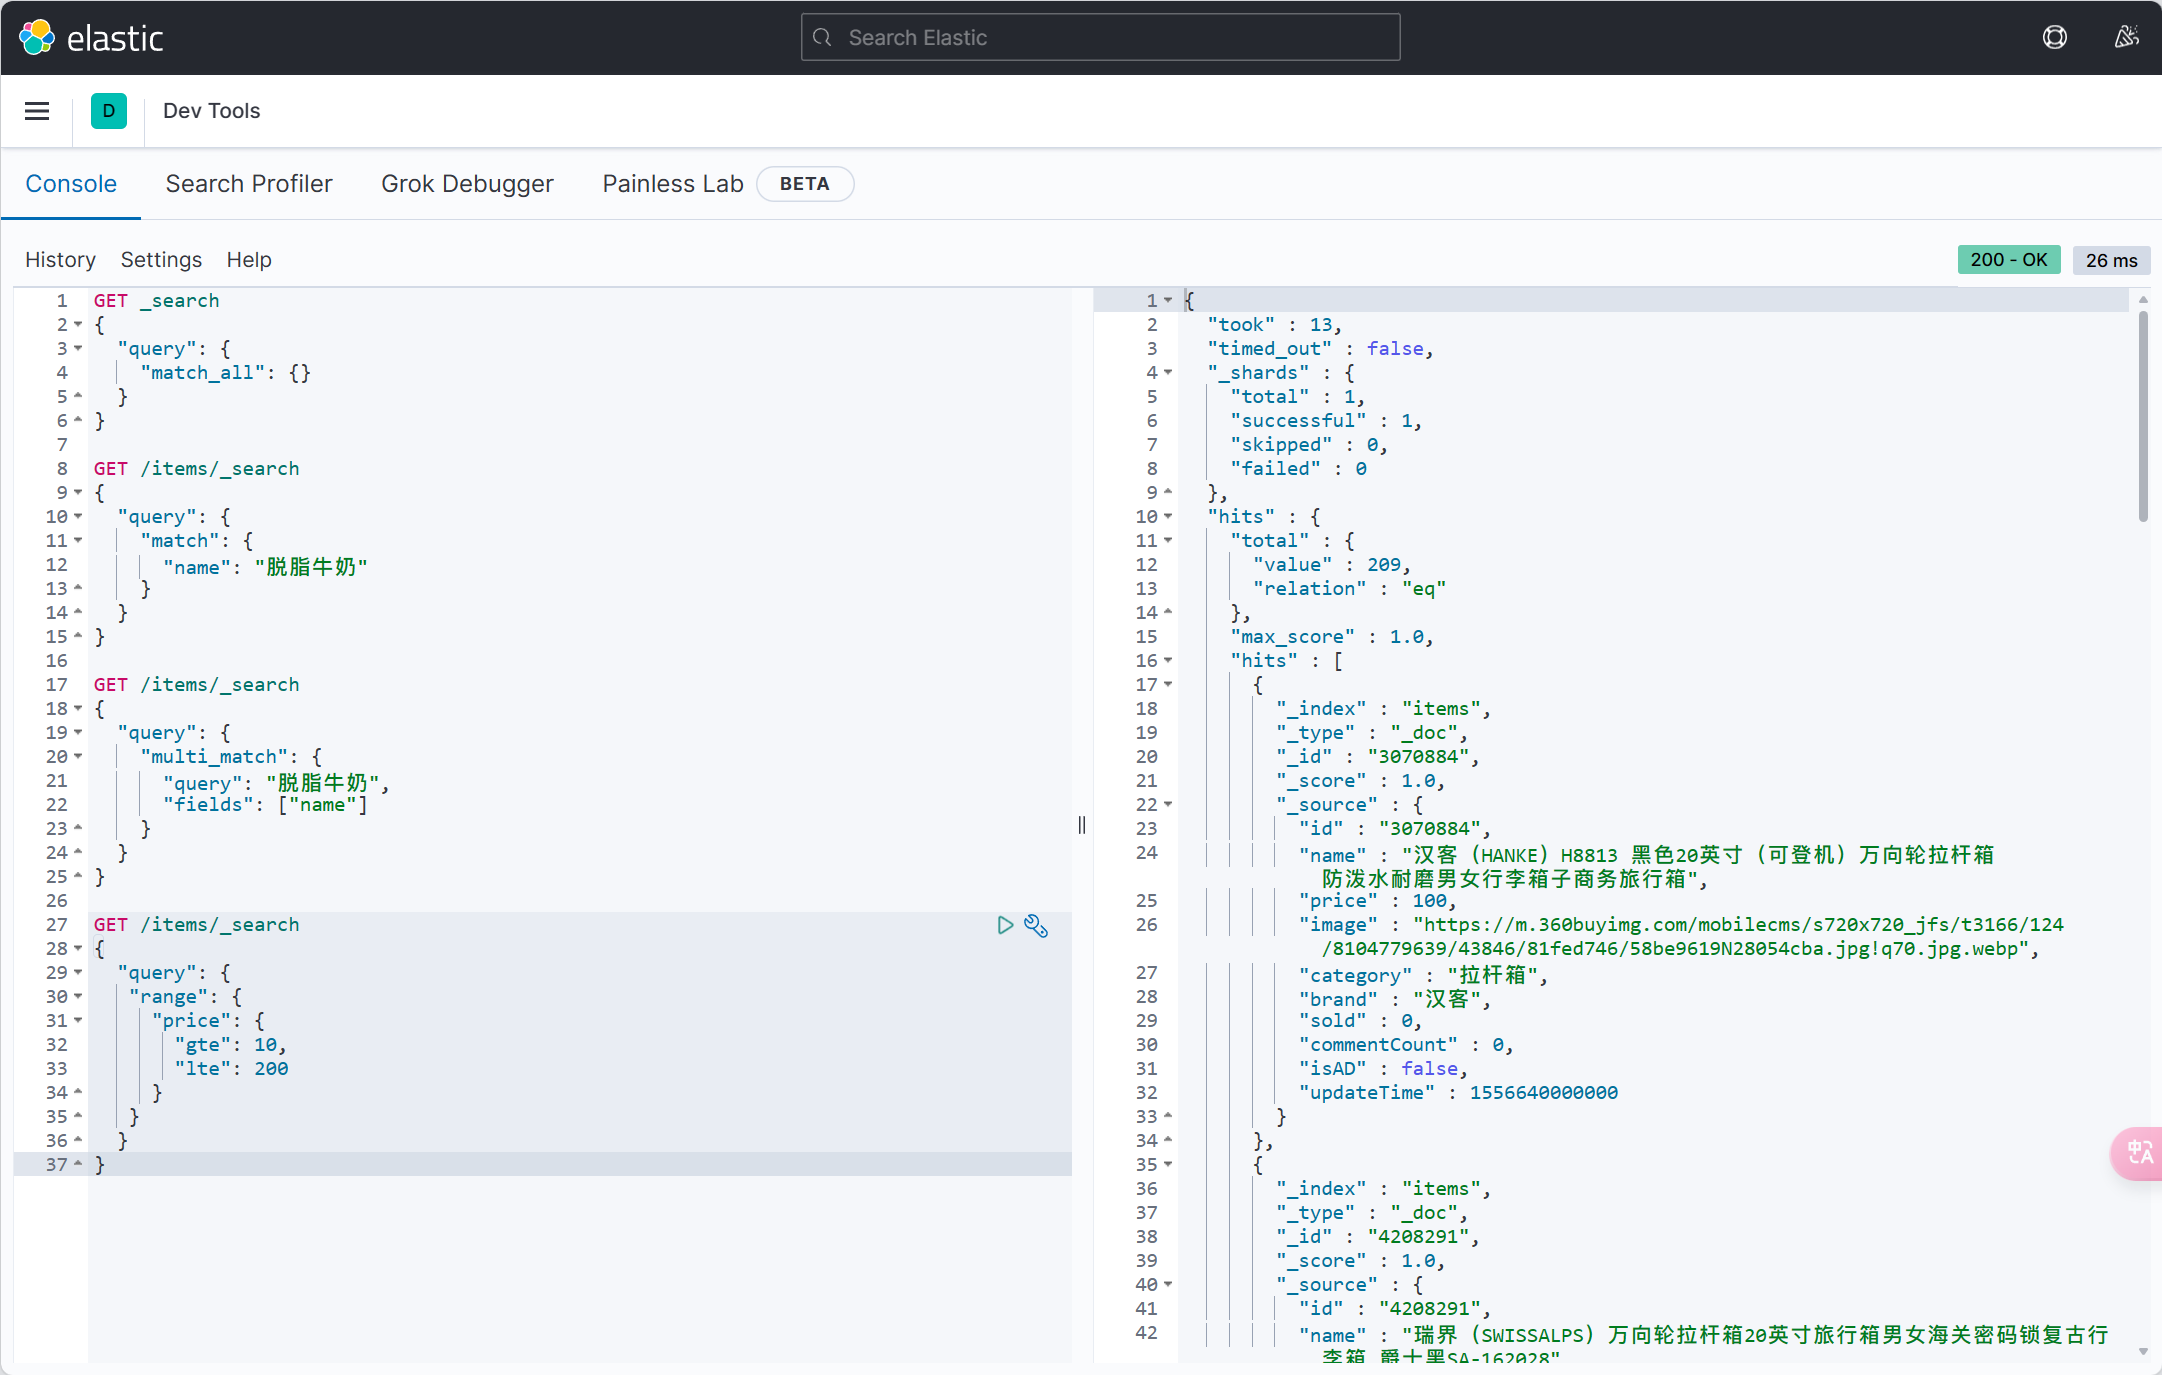Image resolution: width=2162 pixels, height=1375 pixels.
Task: Collapse the range block at line 30
Action: tap(78, 996)
